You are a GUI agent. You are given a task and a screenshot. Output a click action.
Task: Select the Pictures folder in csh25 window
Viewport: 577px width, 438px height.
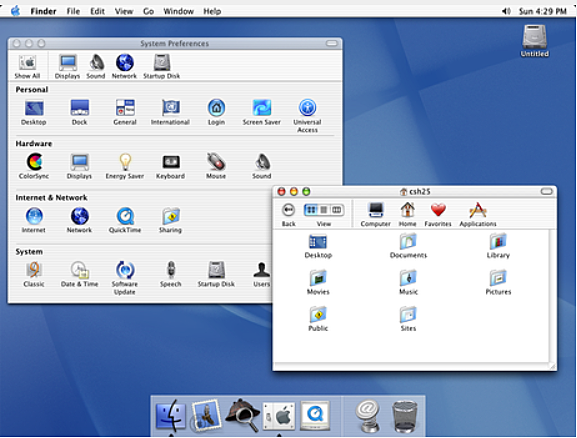coord(498,283)
